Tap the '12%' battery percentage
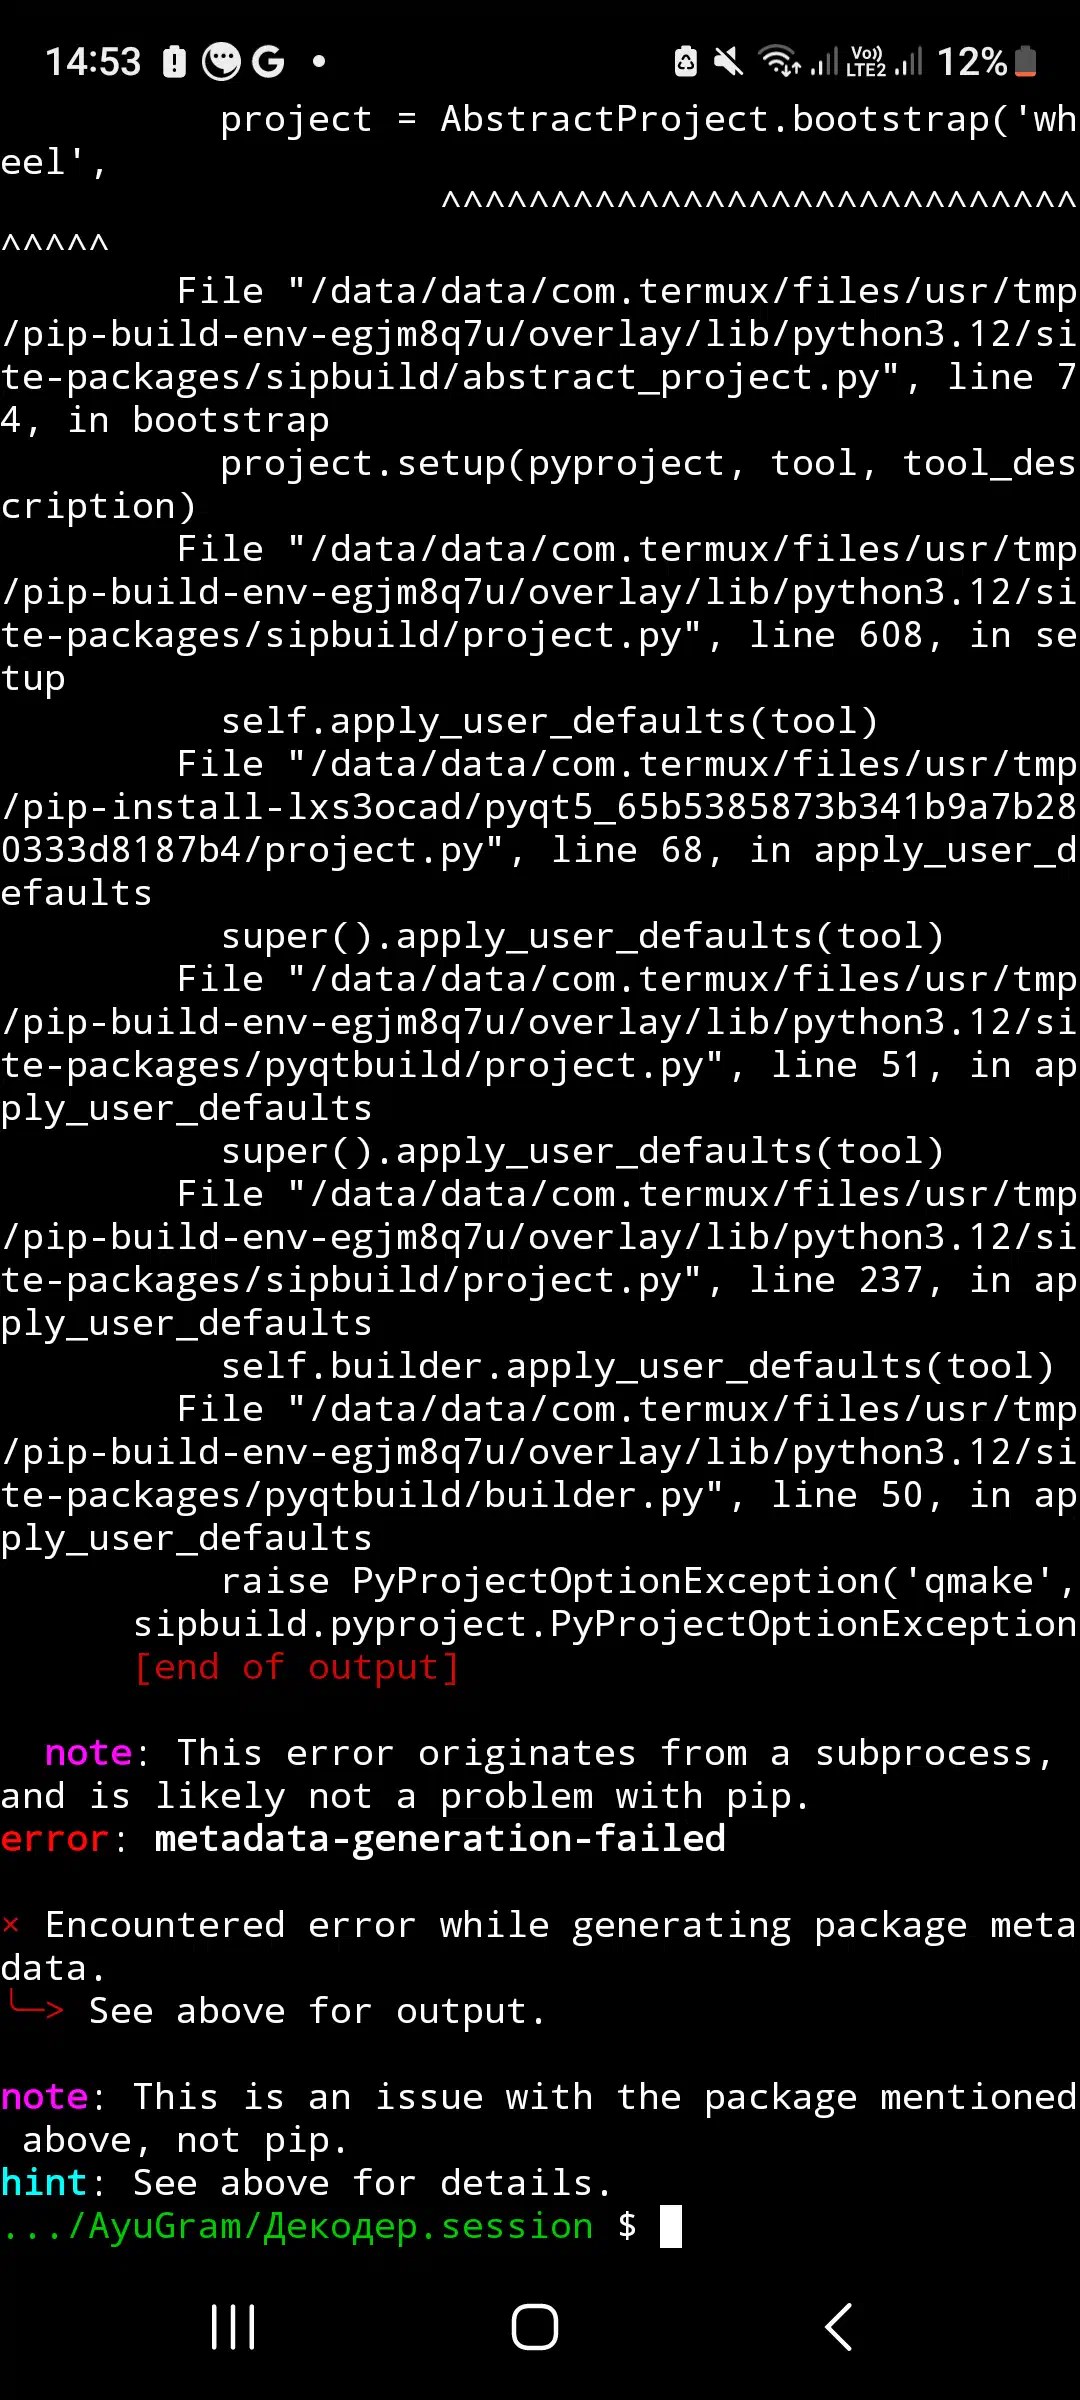 tap(971, 62)
